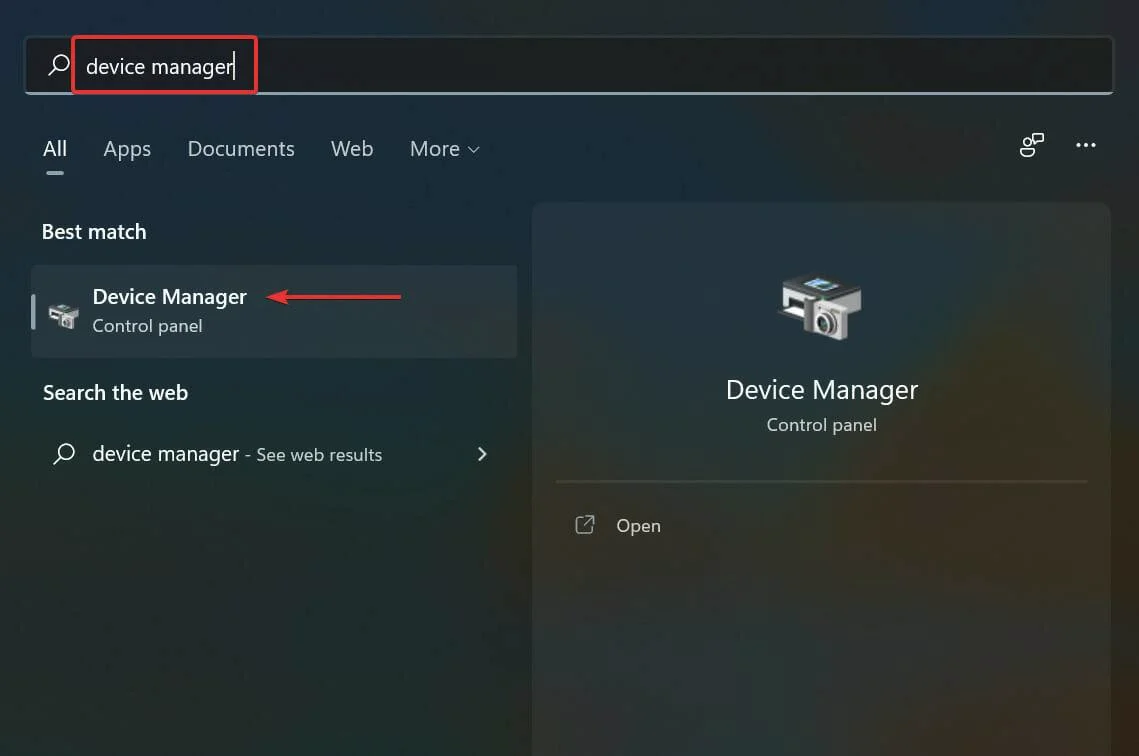The image size is (1139, 756).
Task: Click the magnifier icon beside web result
Action: pos(64,454)
